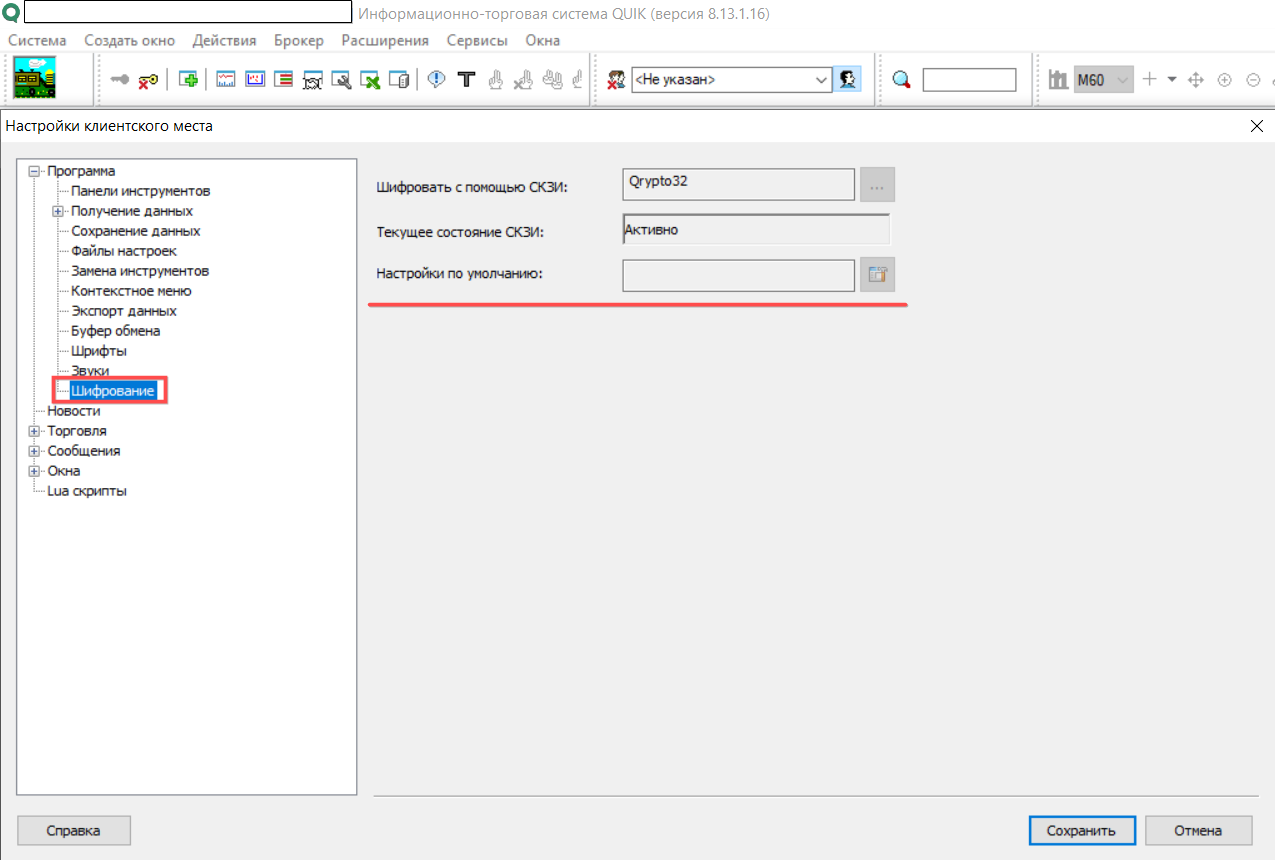Expand the Сообщения tree node
This screenshot has width=1275, height=860.
34,451
